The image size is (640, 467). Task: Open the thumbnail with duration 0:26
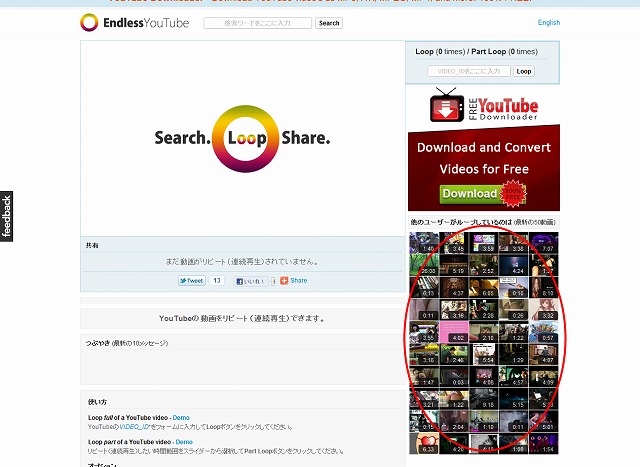point(513,310)
